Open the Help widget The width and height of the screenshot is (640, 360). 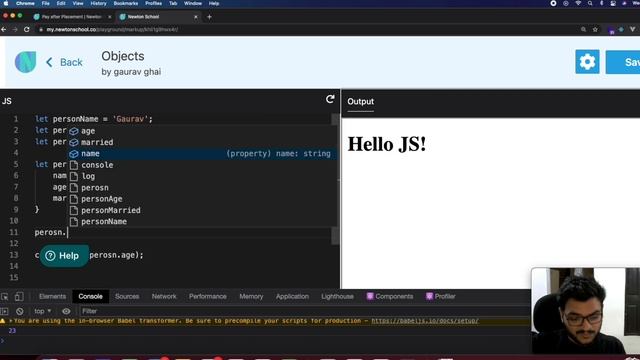coord(64,256)
